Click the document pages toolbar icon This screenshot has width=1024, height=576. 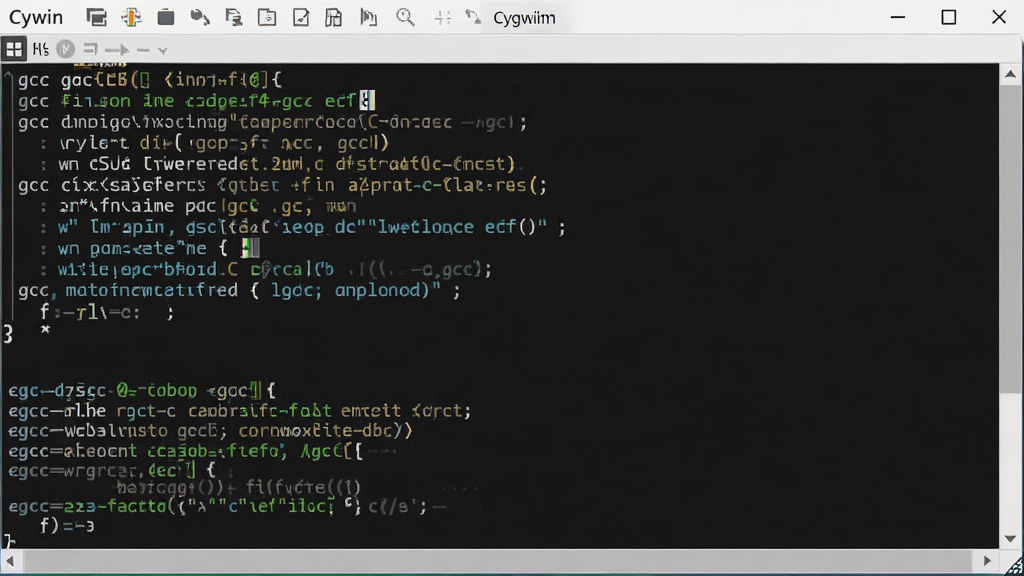334,18
